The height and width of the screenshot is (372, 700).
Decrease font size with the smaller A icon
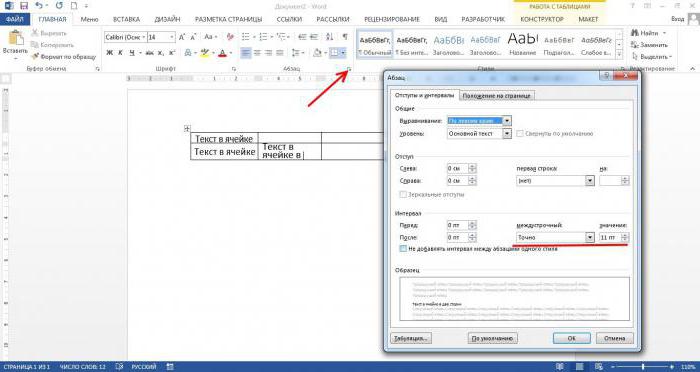tap(193, 37)
